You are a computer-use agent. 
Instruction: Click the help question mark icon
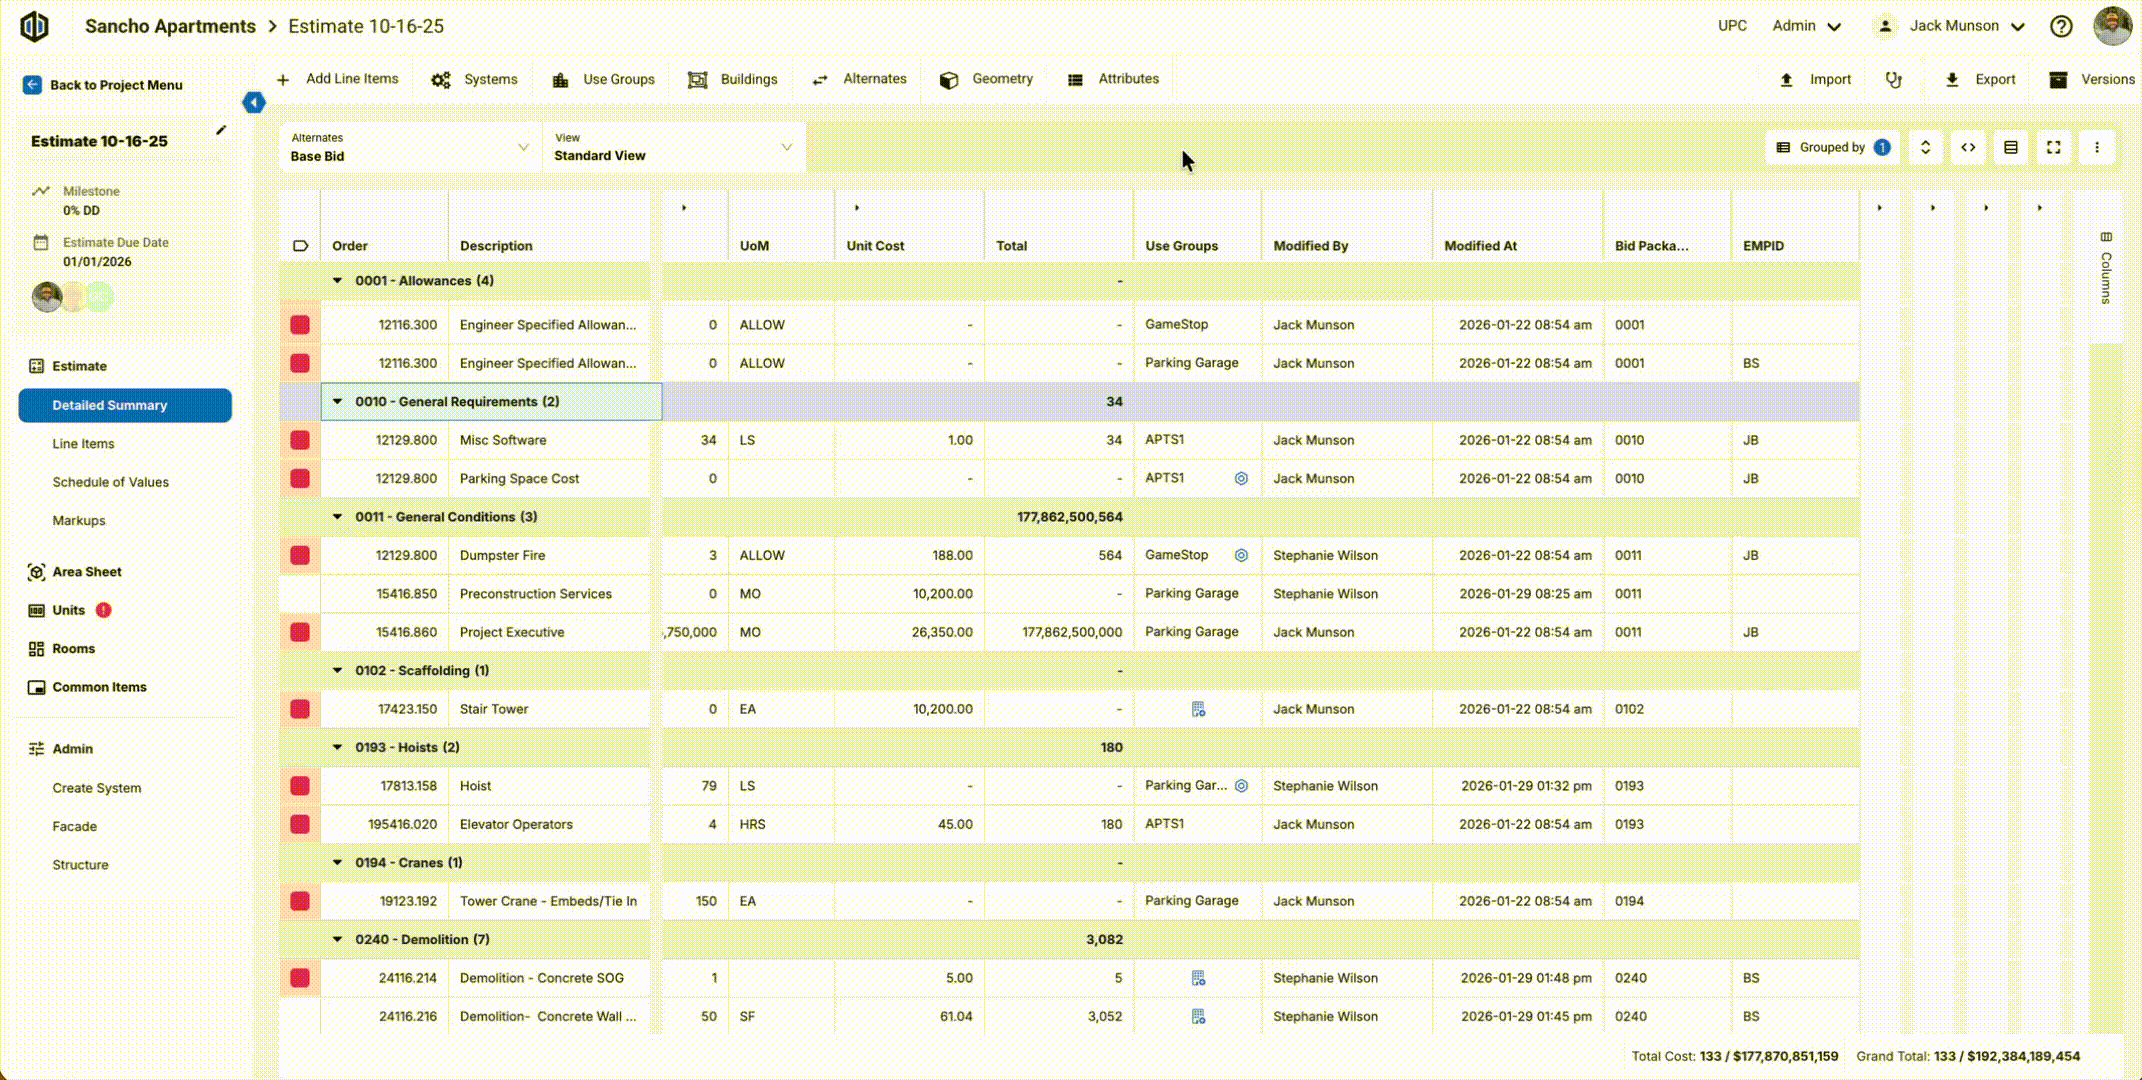point(2061,27)
